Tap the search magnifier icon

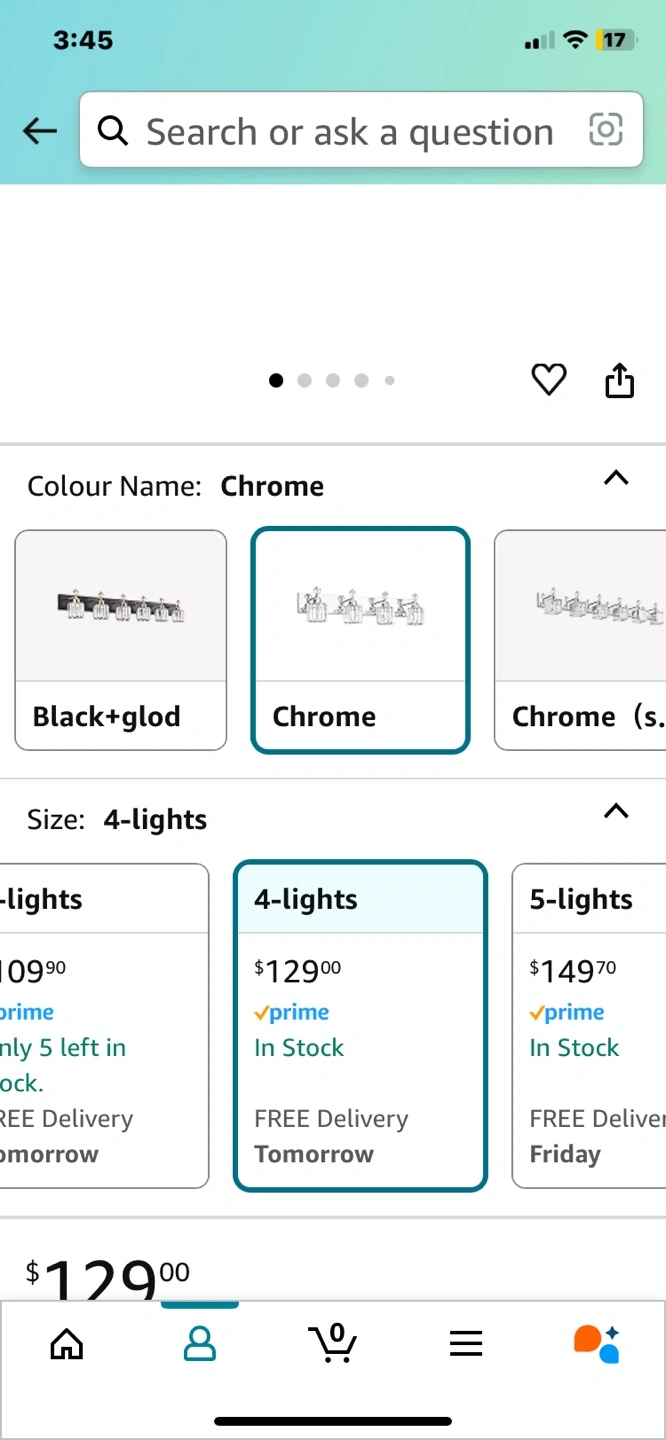[113, 131]
